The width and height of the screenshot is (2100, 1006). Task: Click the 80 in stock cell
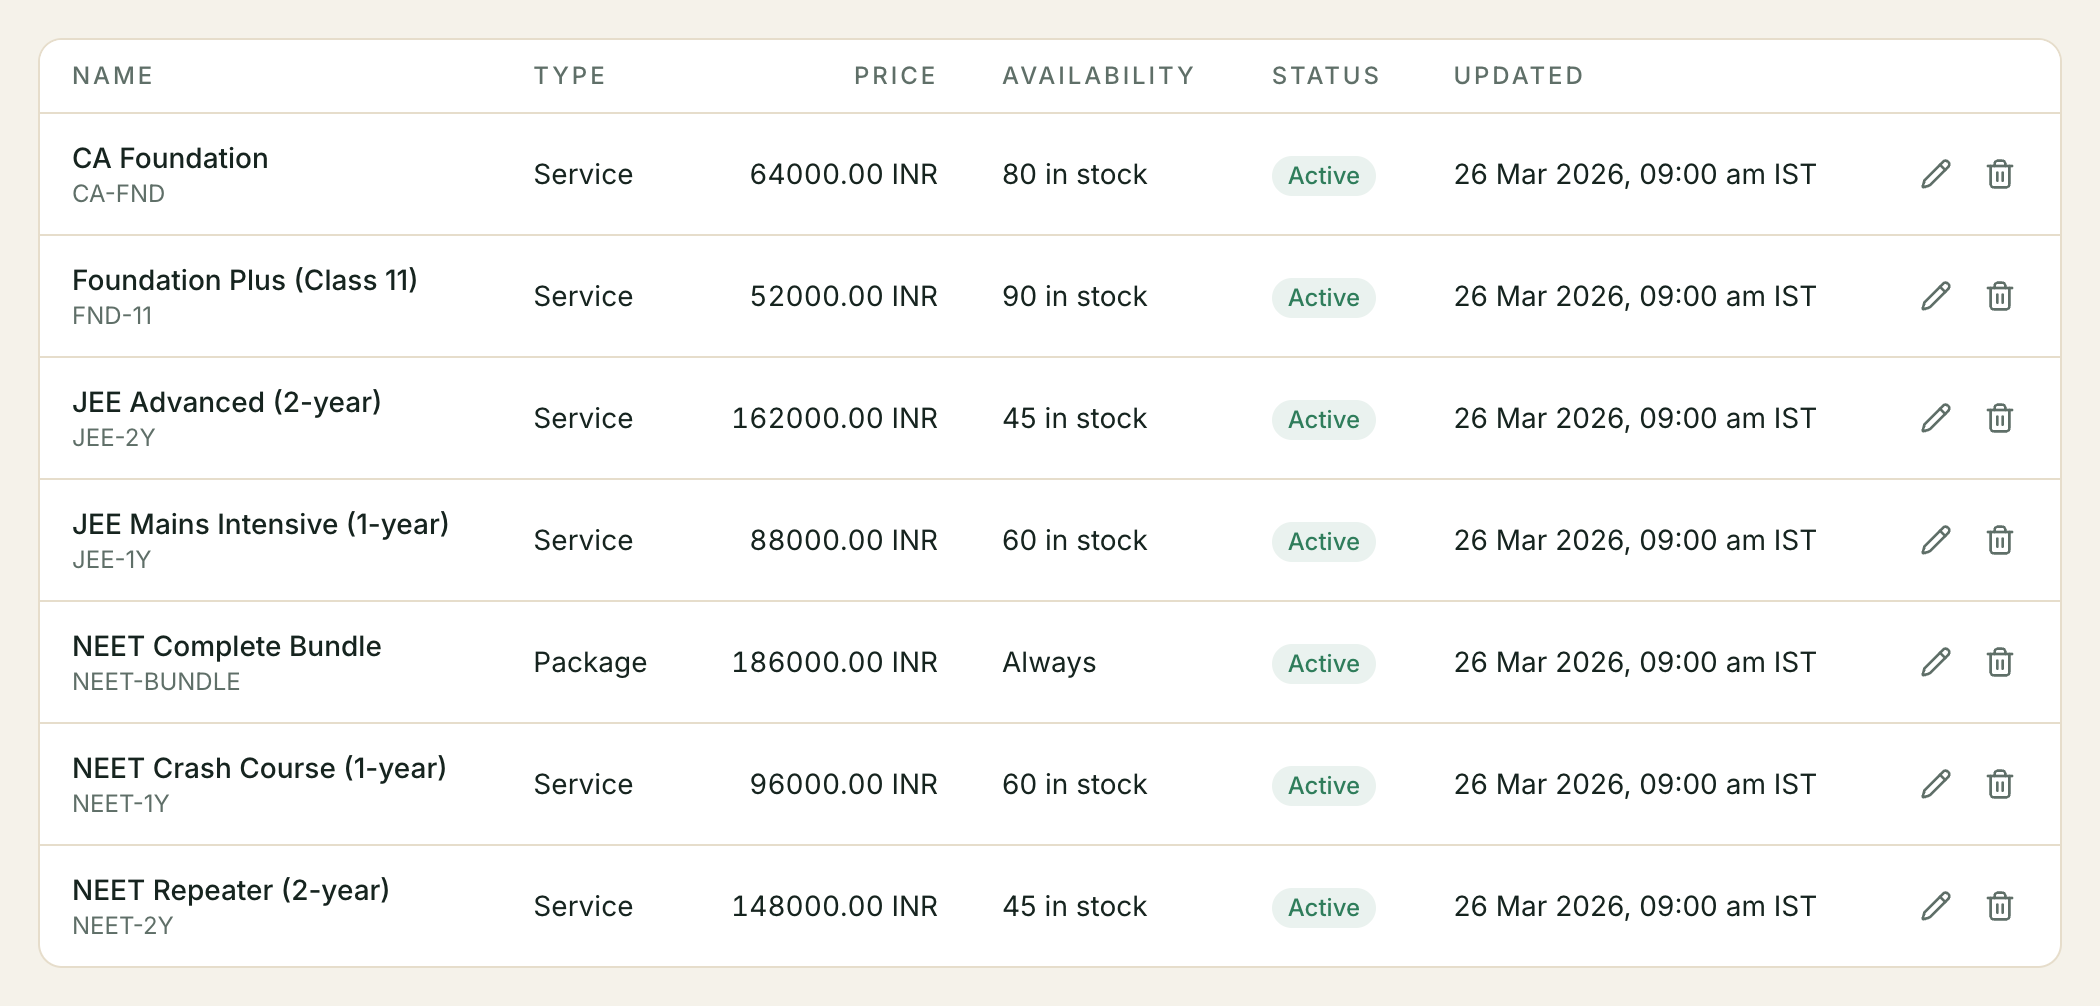(1075, 174)
